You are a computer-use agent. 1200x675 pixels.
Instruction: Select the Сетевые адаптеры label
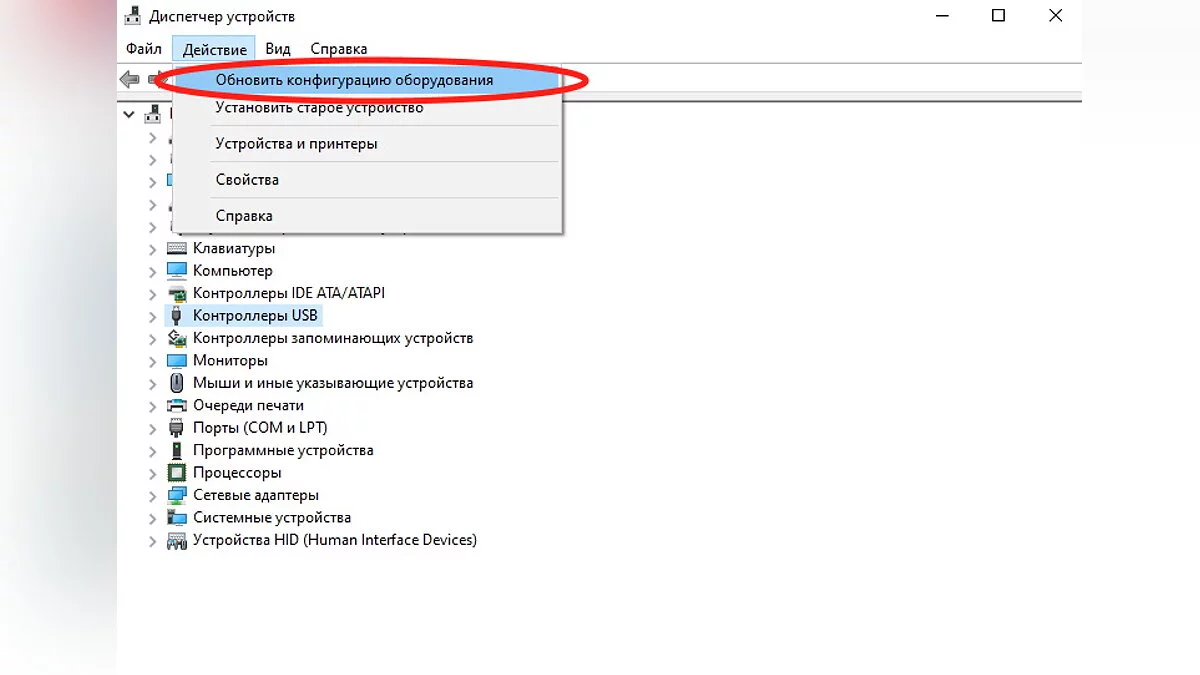point(256,495)
